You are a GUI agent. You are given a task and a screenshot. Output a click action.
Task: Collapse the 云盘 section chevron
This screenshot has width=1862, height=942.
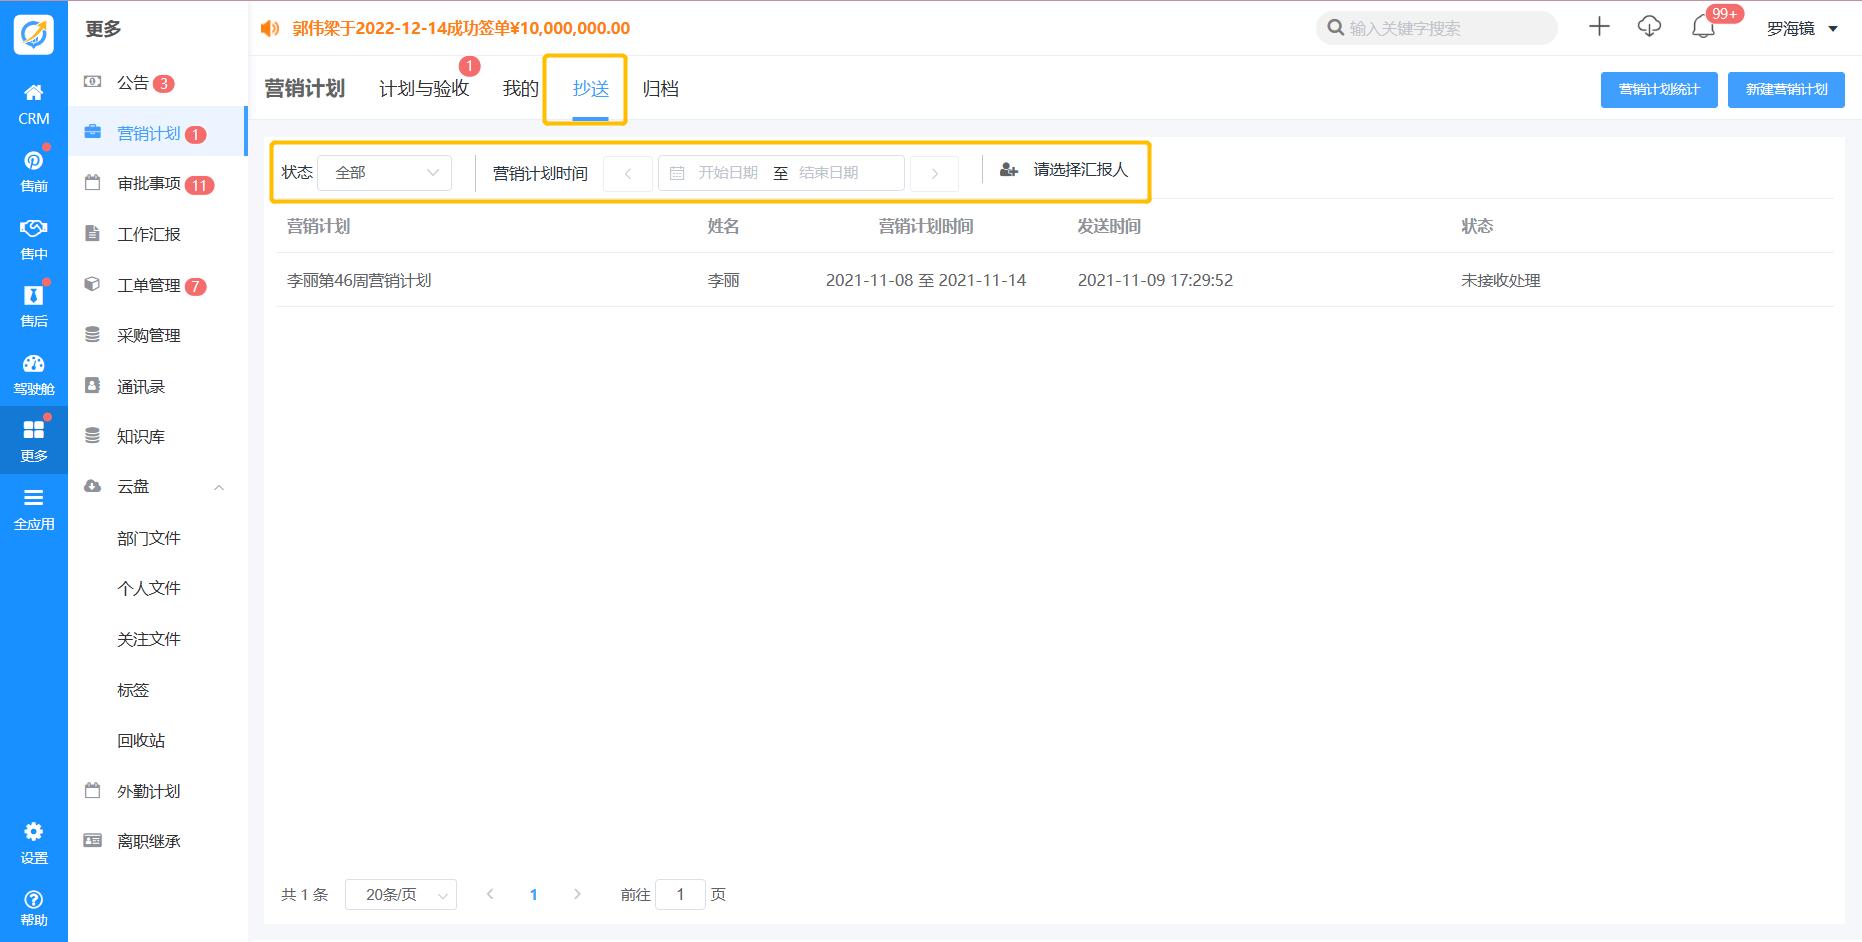tap(219, 487)
